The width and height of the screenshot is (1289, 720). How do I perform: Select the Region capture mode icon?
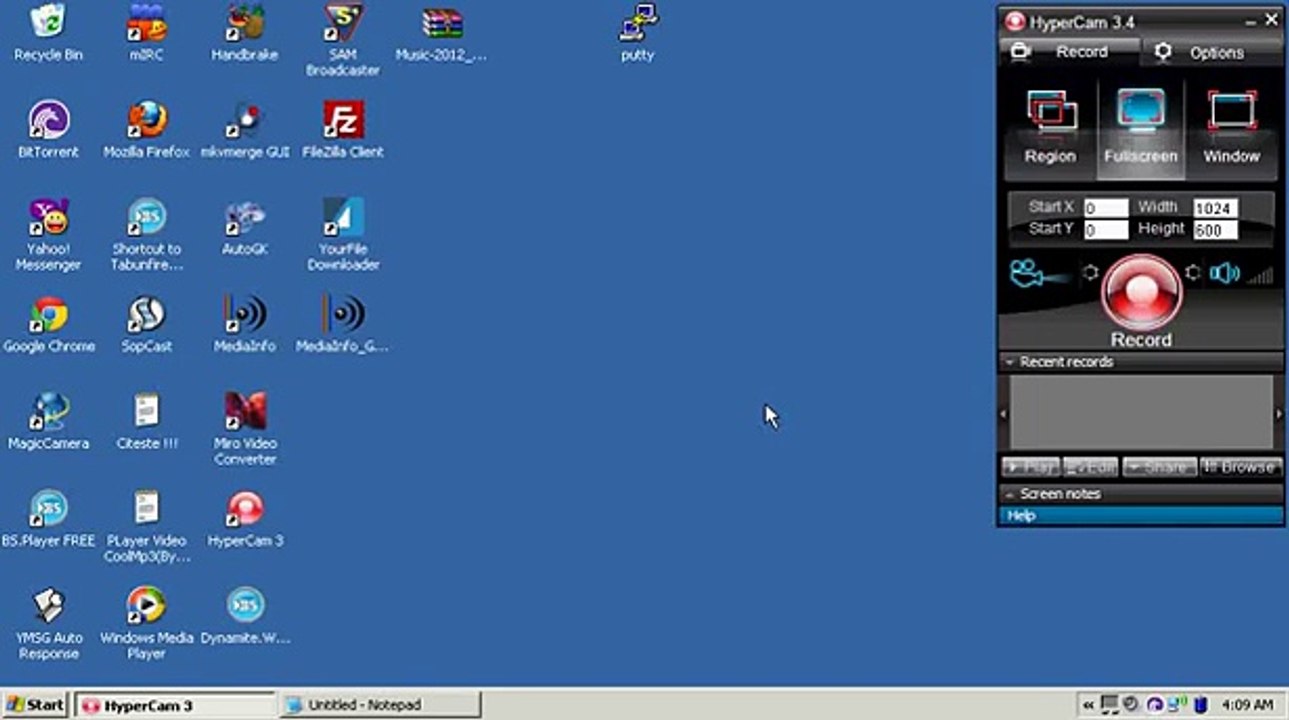point(1050,127)
